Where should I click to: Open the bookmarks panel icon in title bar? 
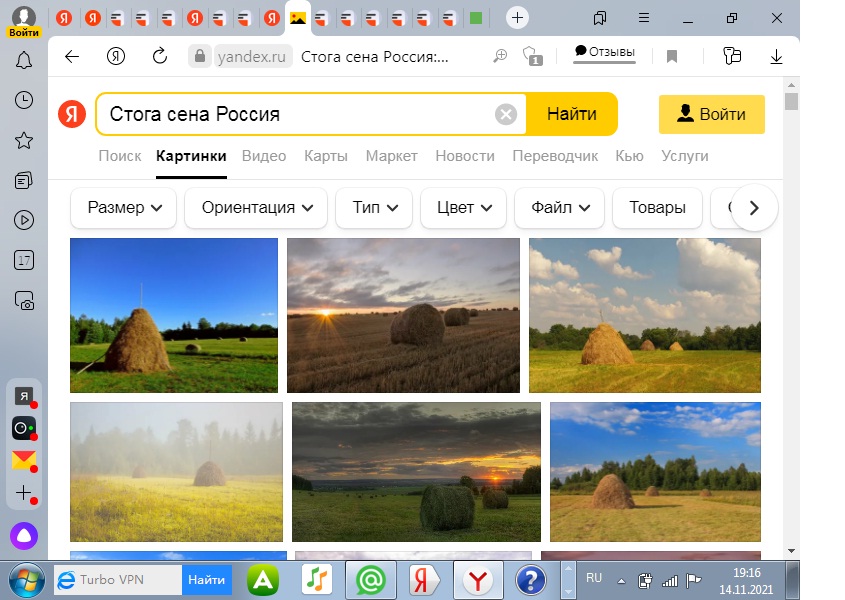click(x=599, y=18)
